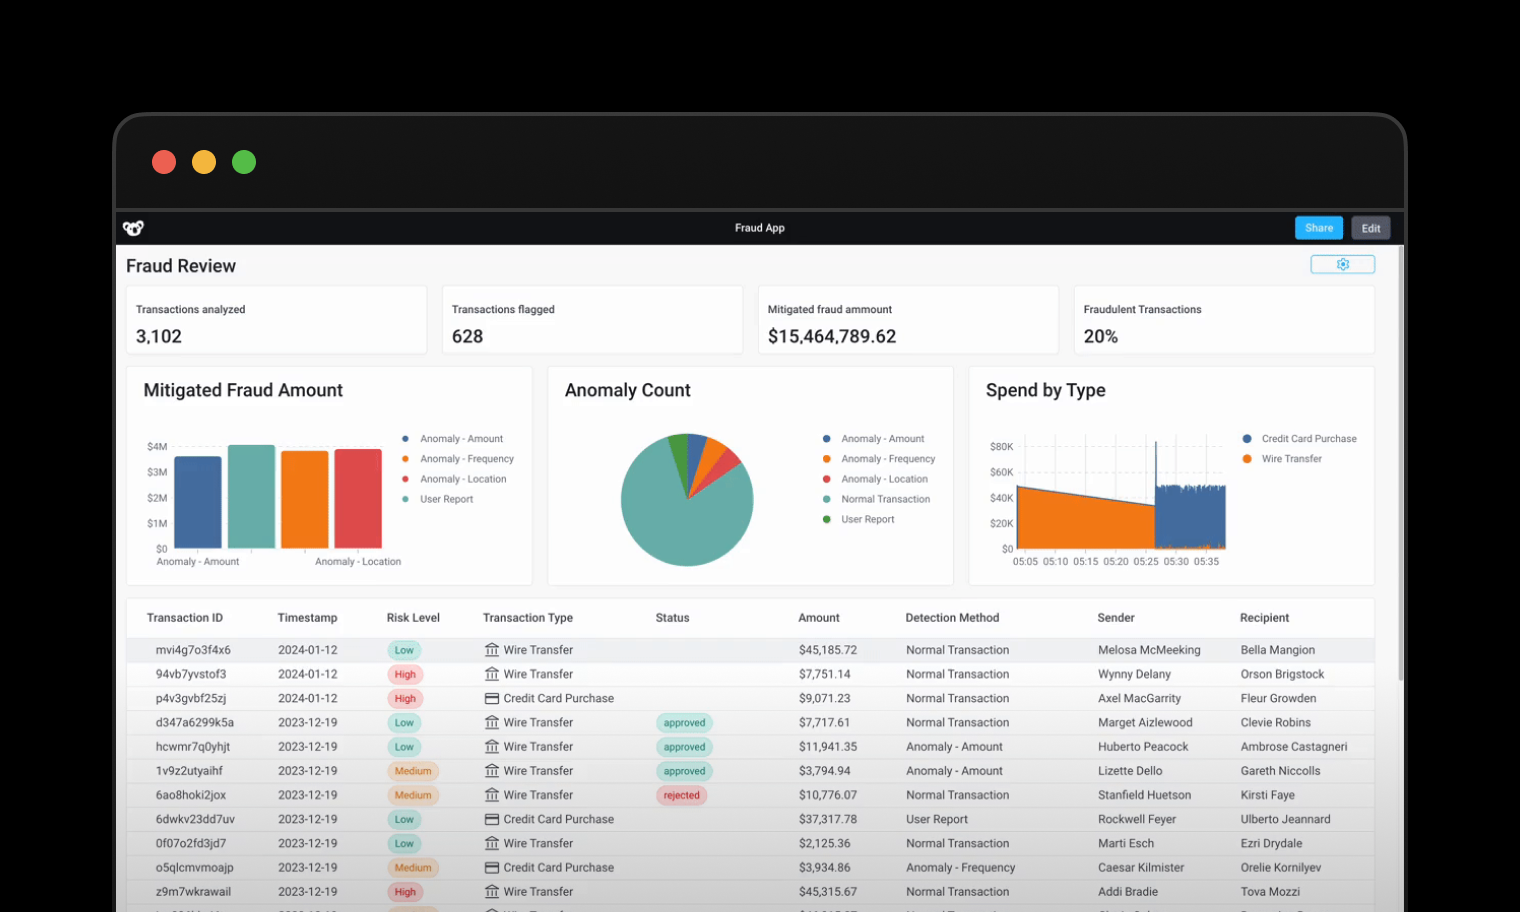Sort table by Risk Level column header
This screenshot has width=1520, height=912.
(413, 618)
